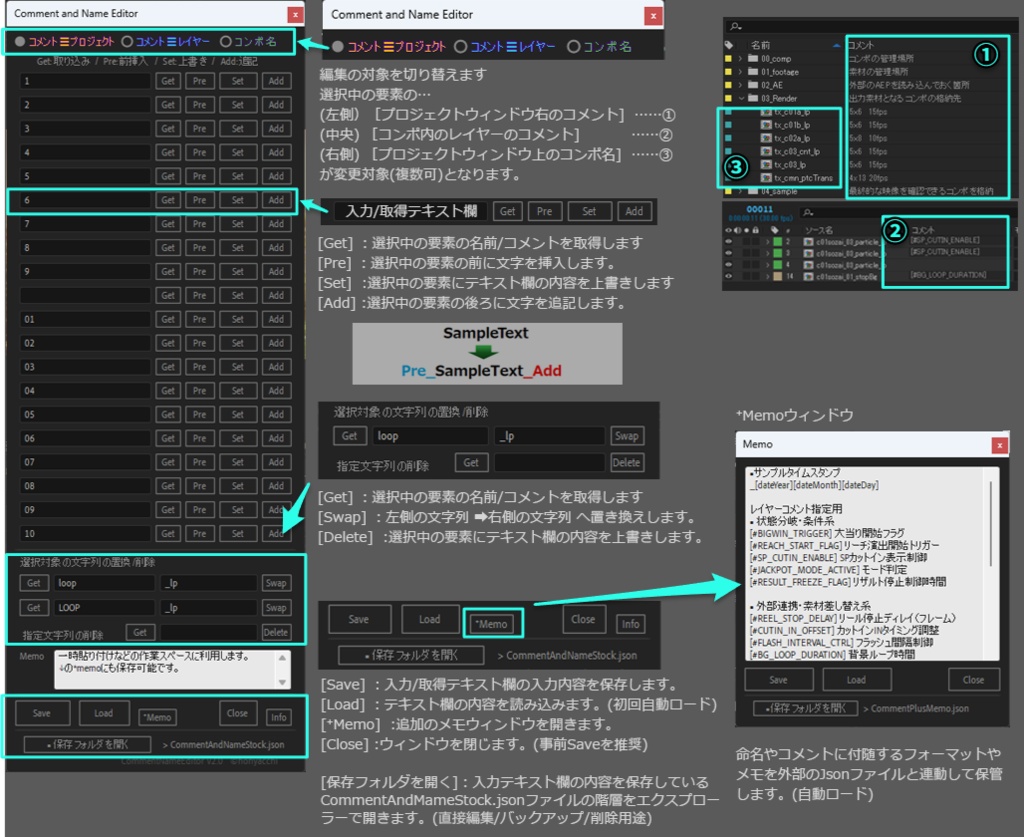Click Load button in the Memo window
The image size is (1024, 837).
click(856, 680)
